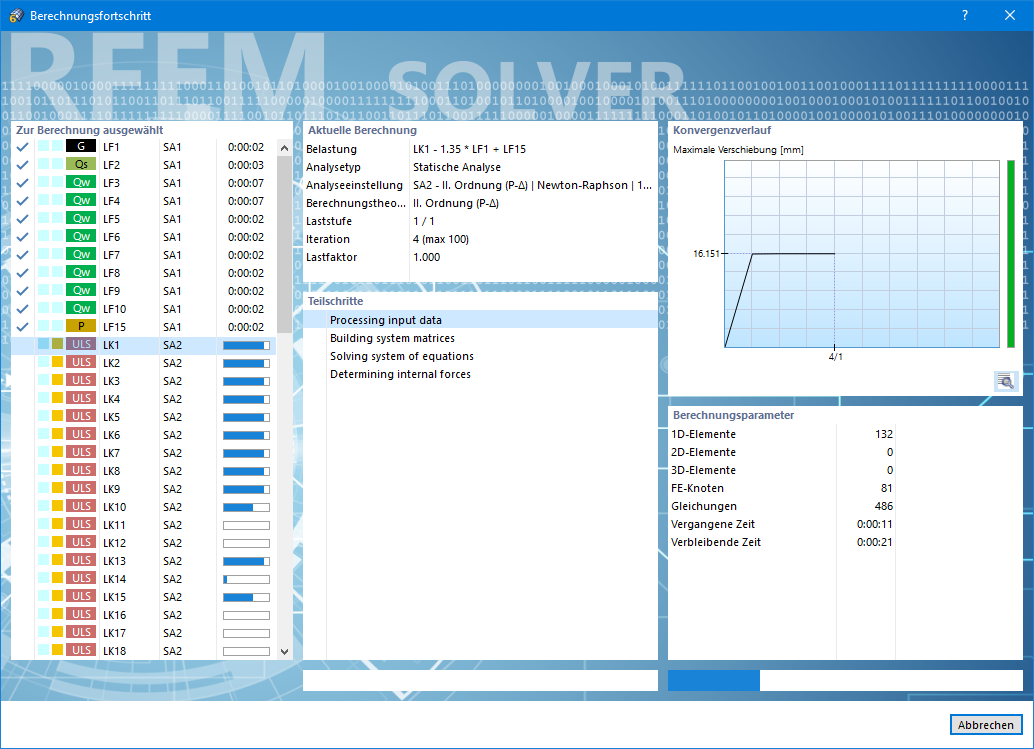Select the LK16 row name
This screenshot has width=1034, height=749.
(114, 615)
